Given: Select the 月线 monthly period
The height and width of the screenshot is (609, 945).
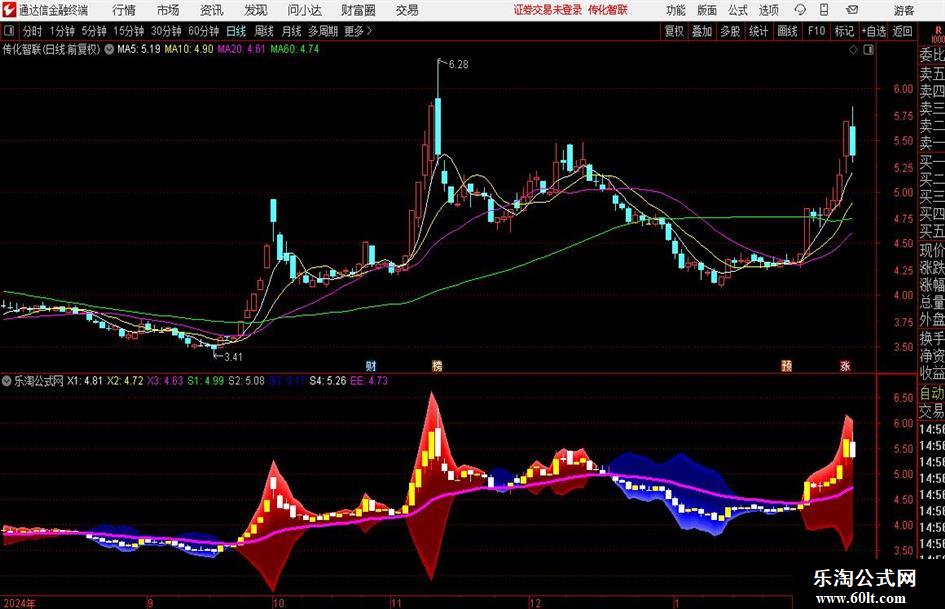Looking at the screenshot, I should 292,31.
